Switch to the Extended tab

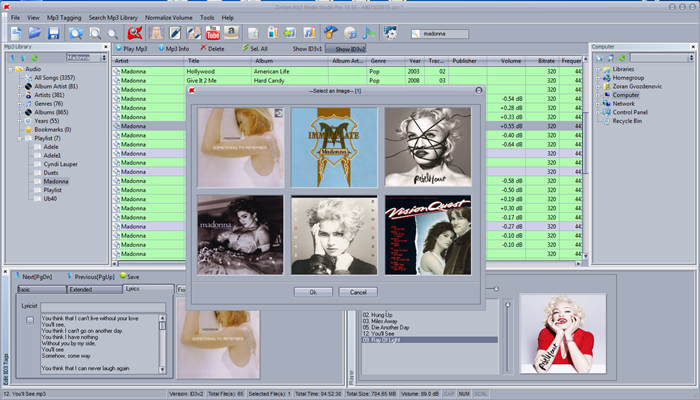[x=95, y=289]
